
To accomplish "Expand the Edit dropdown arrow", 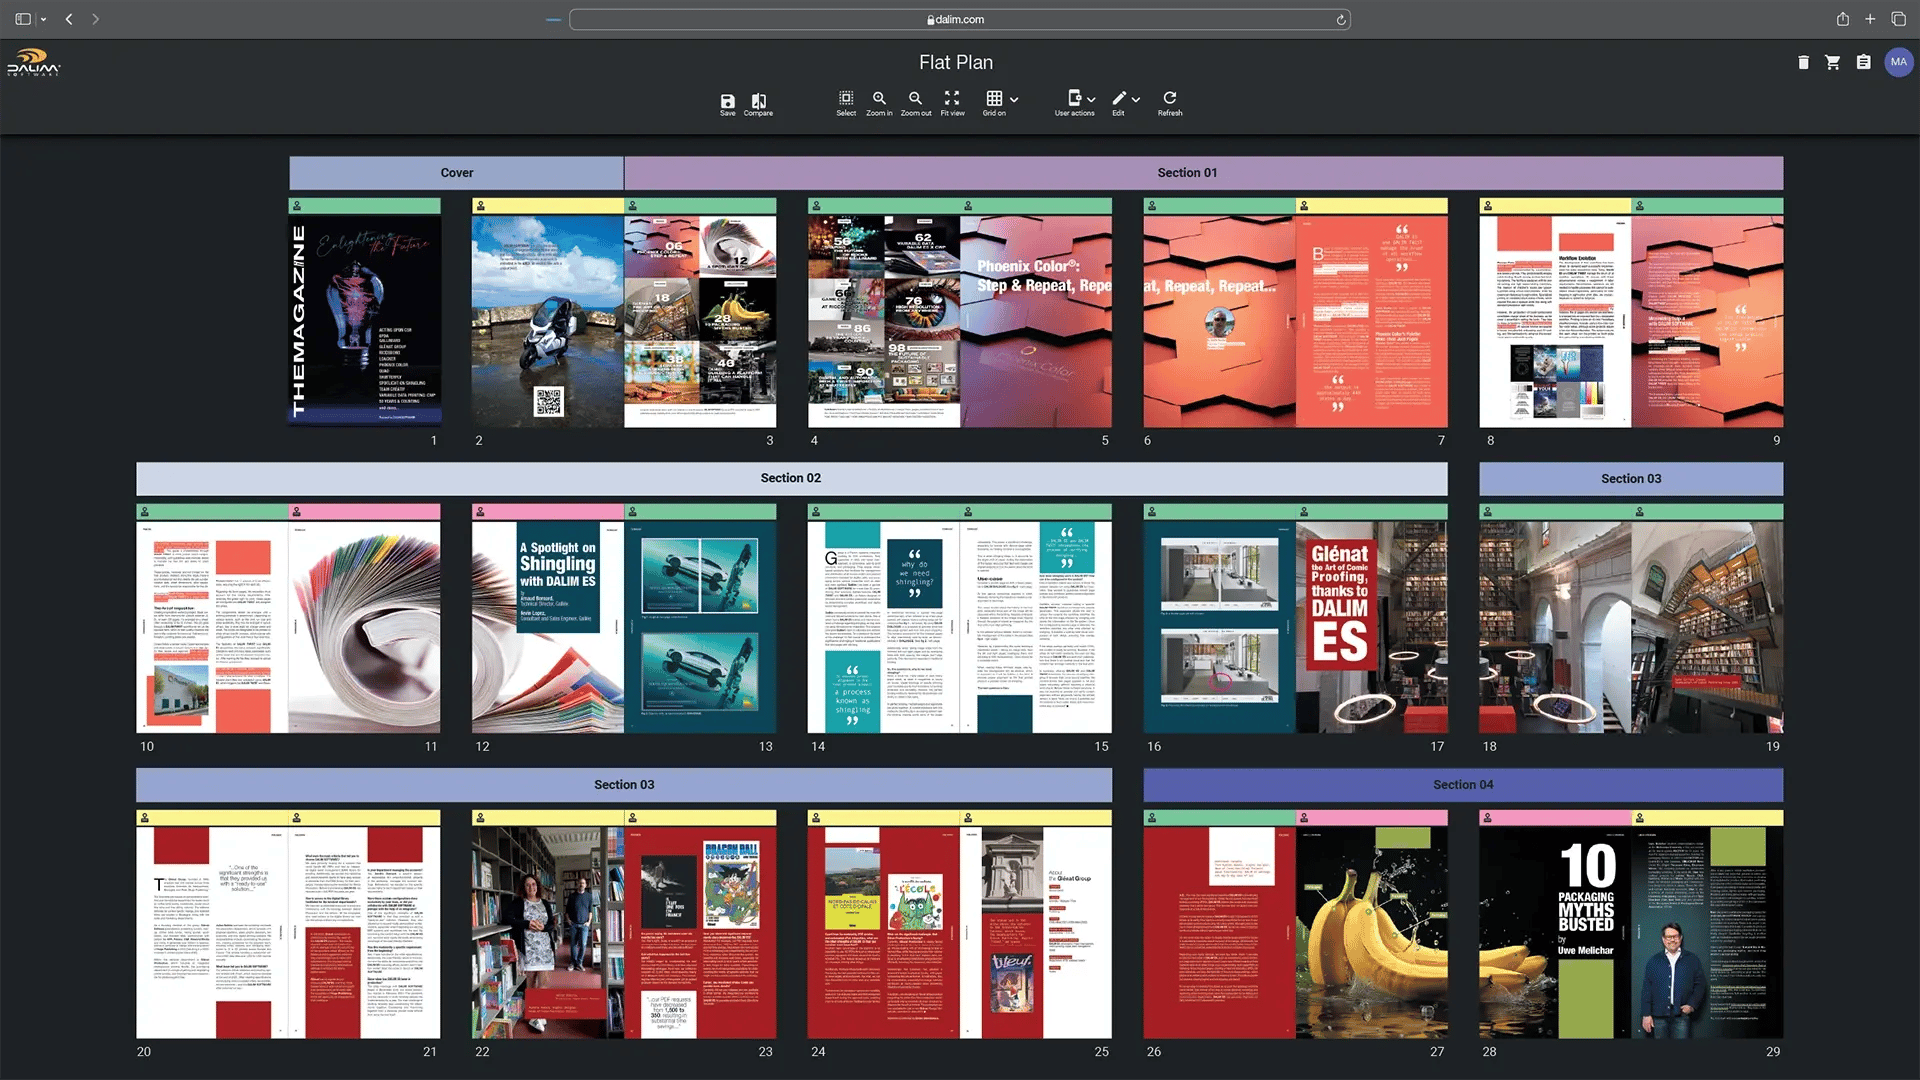I will pyautogui.click(x=1136, y=99).
